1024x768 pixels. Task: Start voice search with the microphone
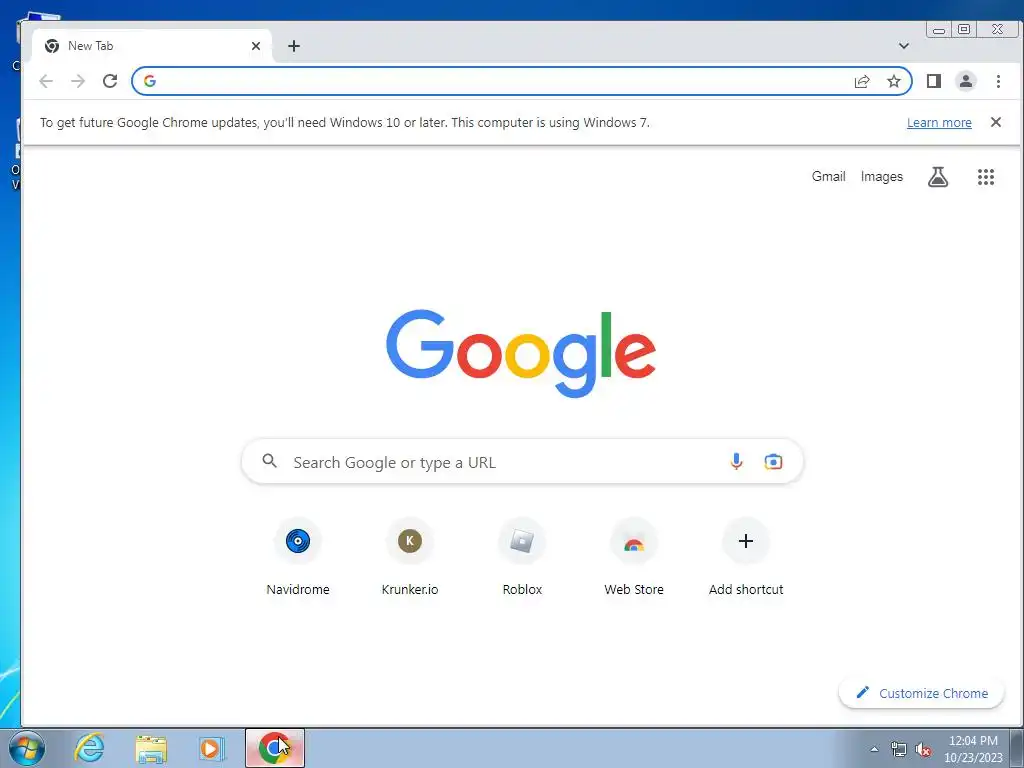coord(736,462)
